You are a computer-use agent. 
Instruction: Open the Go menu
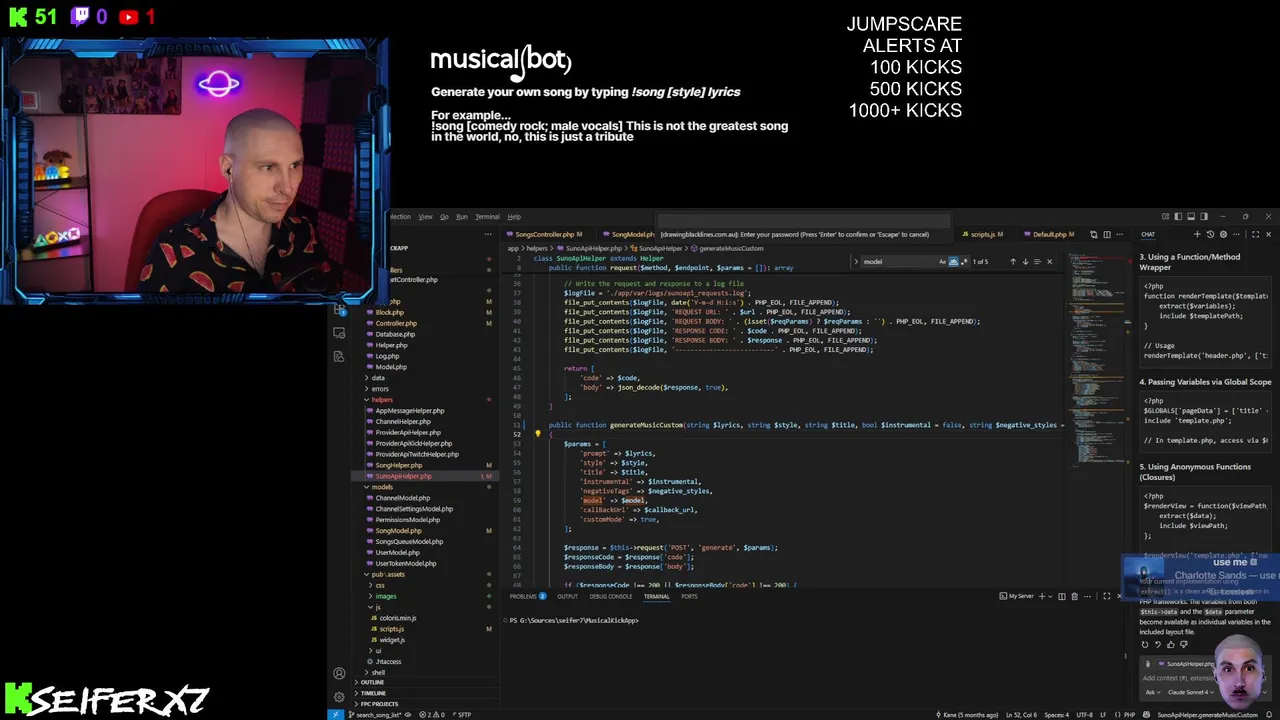[x=444, y=217]
